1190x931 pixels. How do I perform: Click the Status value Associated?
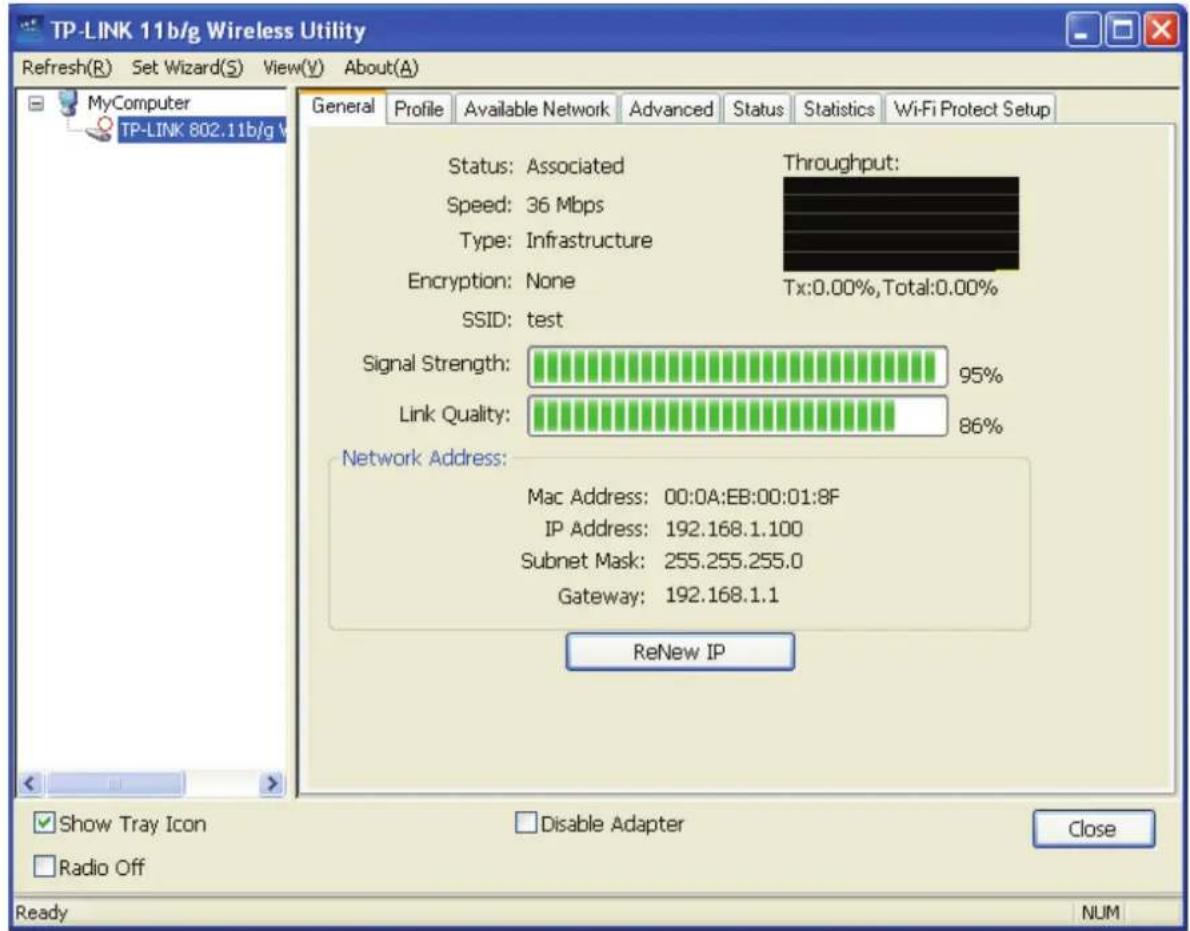[575, 166]
